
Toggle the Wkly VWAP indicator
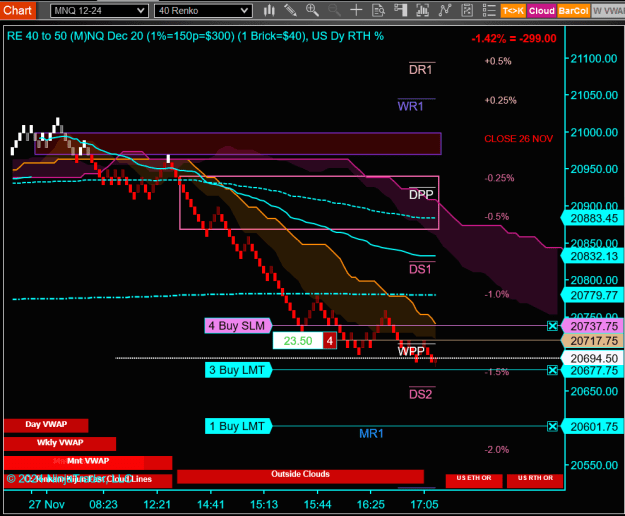pos(60,443)
